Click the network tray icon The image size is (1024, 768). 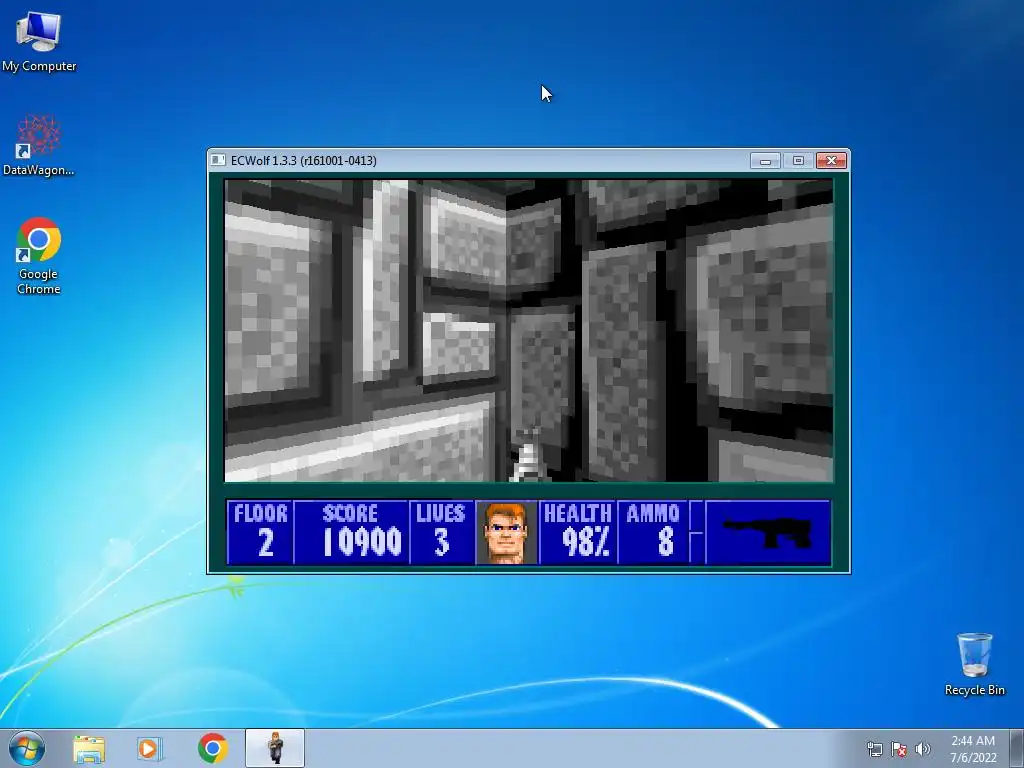(x=874, y=749)
